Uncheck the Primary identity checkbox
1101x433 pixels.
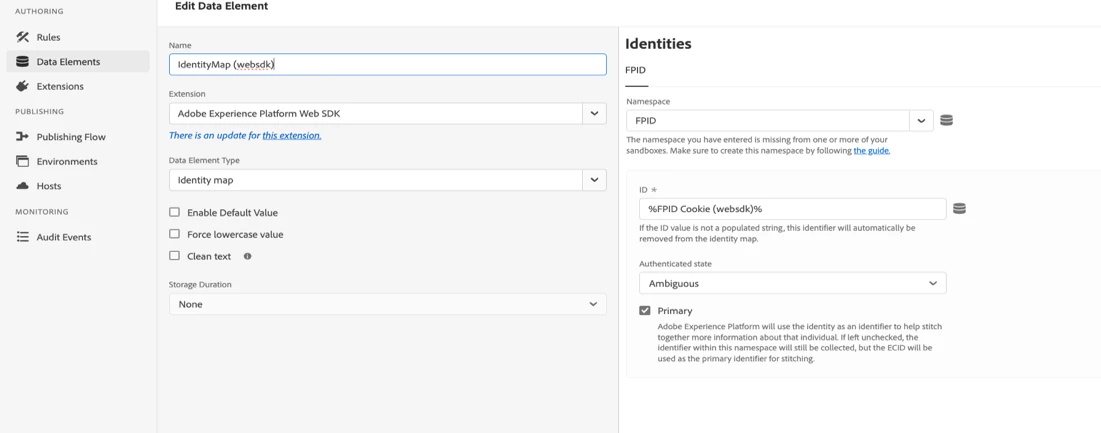click(x=645, y=311)
